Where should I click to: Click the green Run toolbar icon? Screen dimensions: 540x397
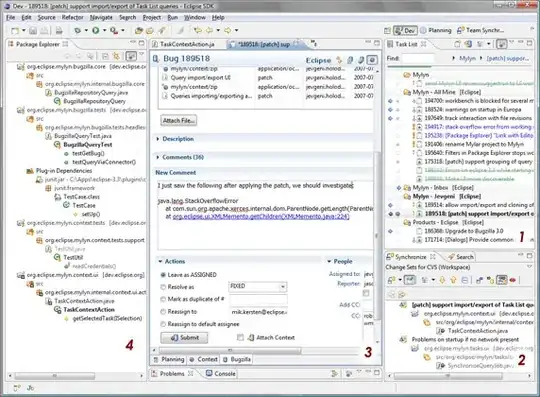[95, 31]
